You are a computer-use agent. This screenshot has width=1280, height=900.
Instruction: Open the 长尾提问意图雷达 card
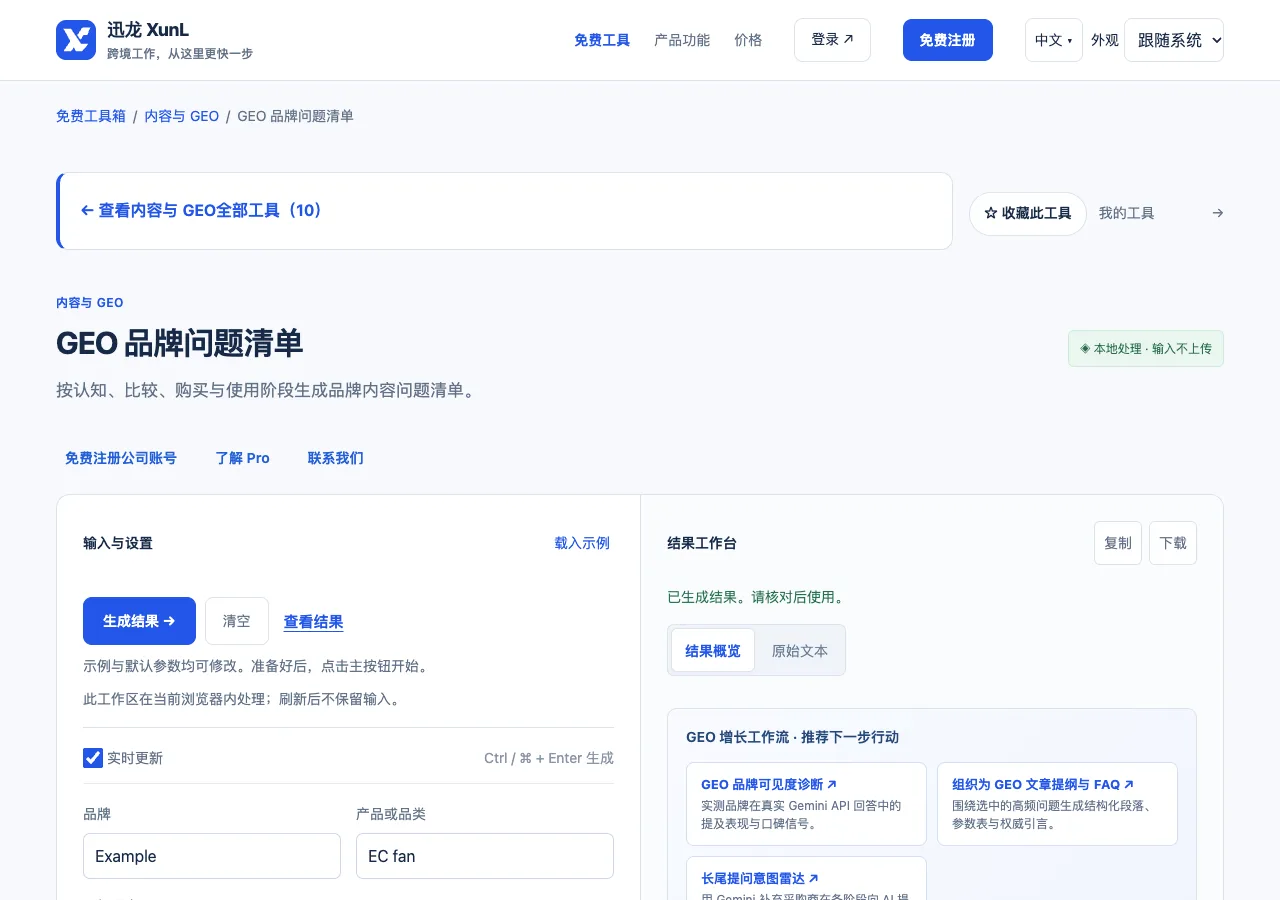click(806, 878)
